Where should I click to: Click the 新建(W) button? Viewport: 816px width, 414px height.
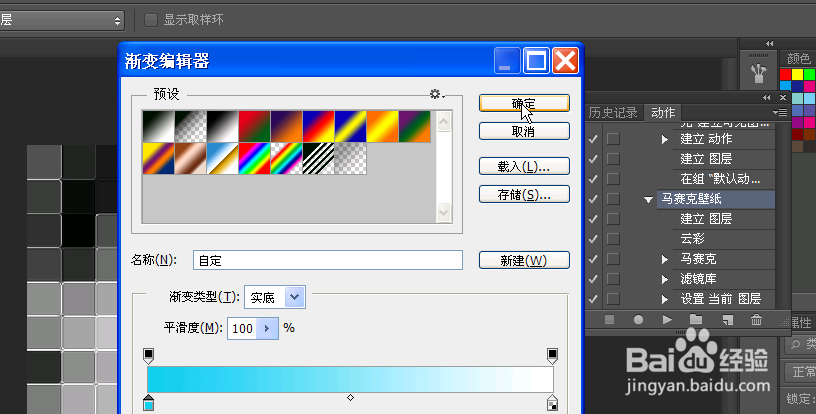point(524,260)
